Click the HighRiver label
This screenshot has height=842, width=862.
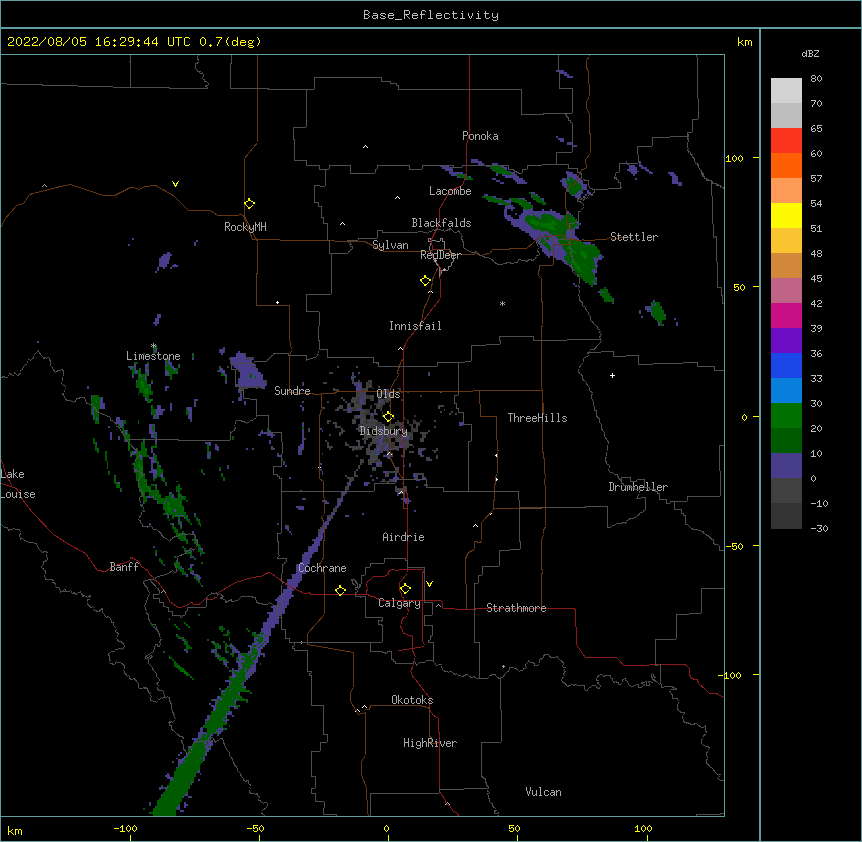pyautogui.click(x=430, y=743)
